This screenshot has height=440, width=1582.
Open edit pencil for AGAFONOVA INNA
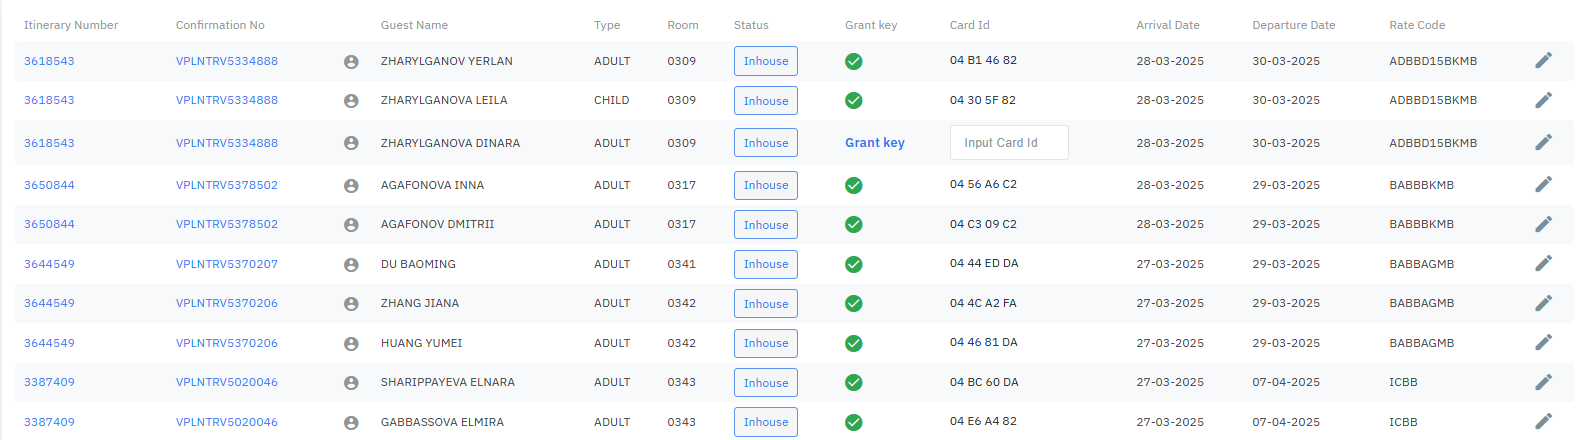(1543, 185)
